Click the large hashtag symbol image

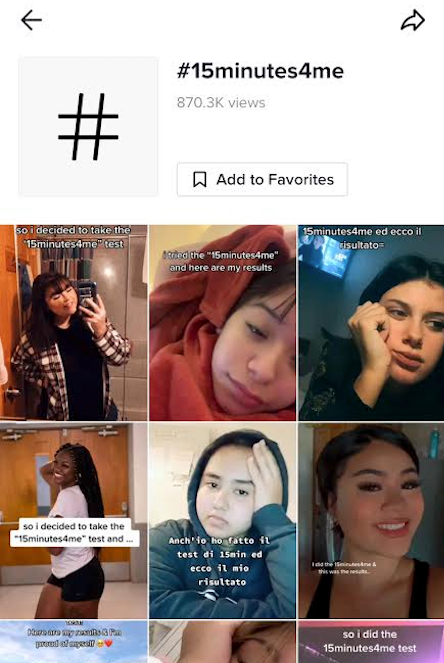(88, 126)
